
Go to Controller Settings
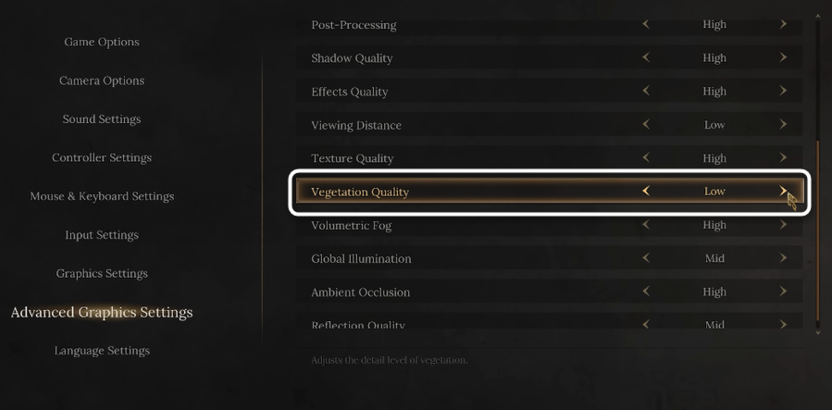pos(102,158)
